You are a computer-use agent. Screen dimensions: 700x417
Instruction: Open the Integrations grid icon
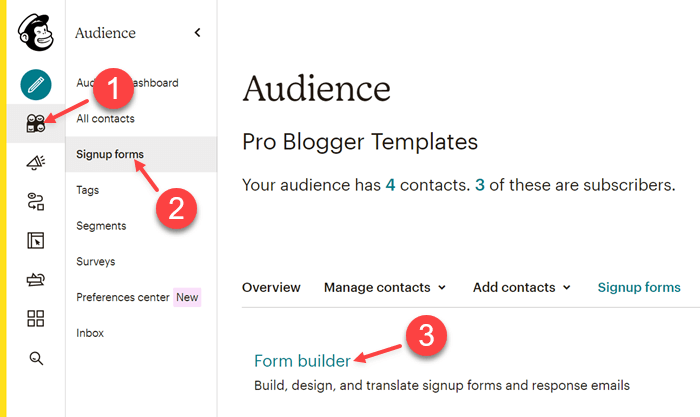tap(36, 319)
